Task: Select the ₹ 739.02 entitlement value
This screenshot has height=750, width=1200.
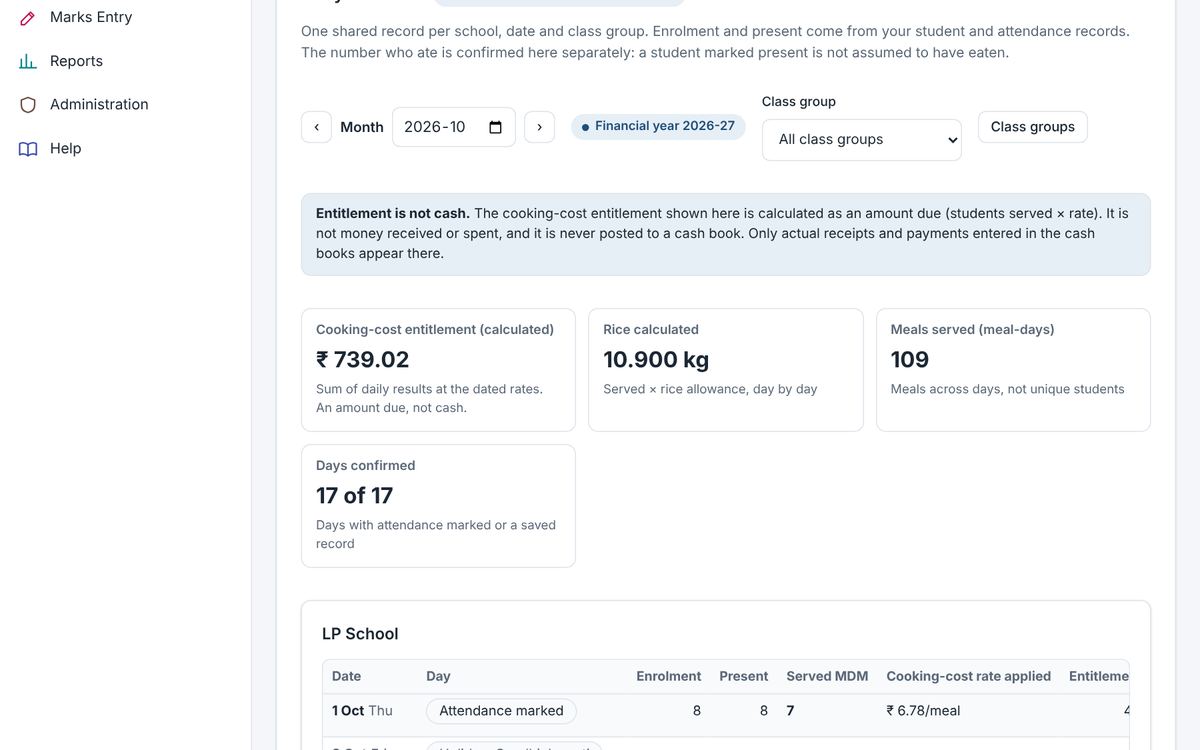Action: pos(363,360)
